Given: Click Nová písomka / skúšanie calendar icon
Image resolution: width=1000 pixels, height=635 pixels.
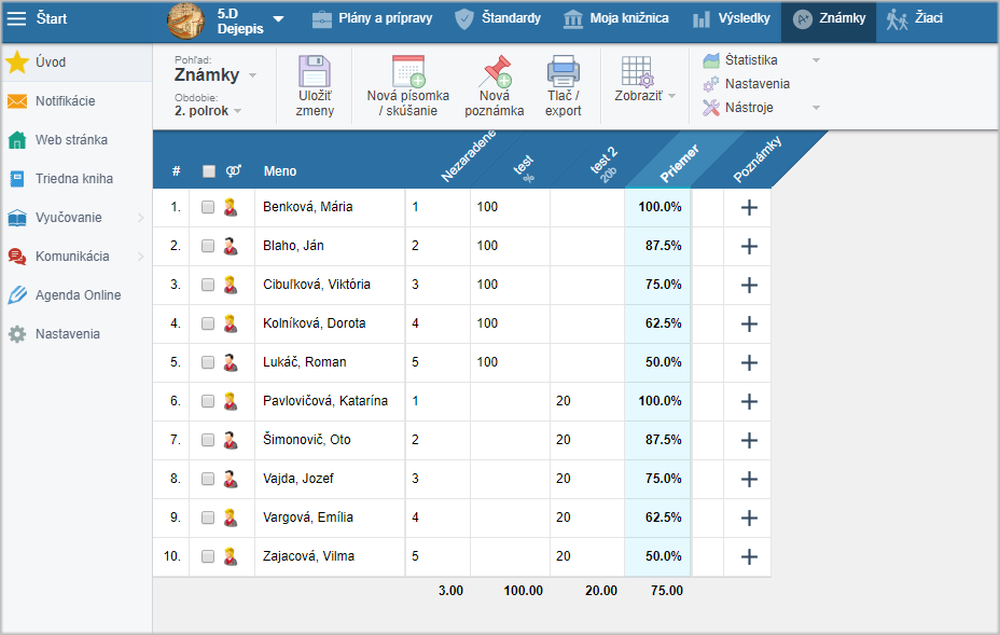Looking at the screenshot, I should 408,71.
